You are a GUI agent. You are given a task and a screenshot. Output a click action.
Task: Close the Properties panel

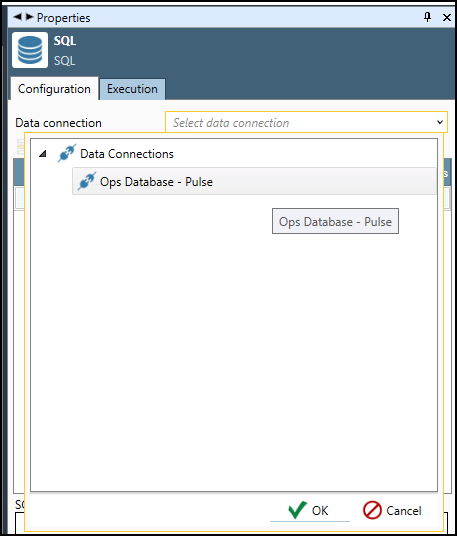click(x=446, y=17)
